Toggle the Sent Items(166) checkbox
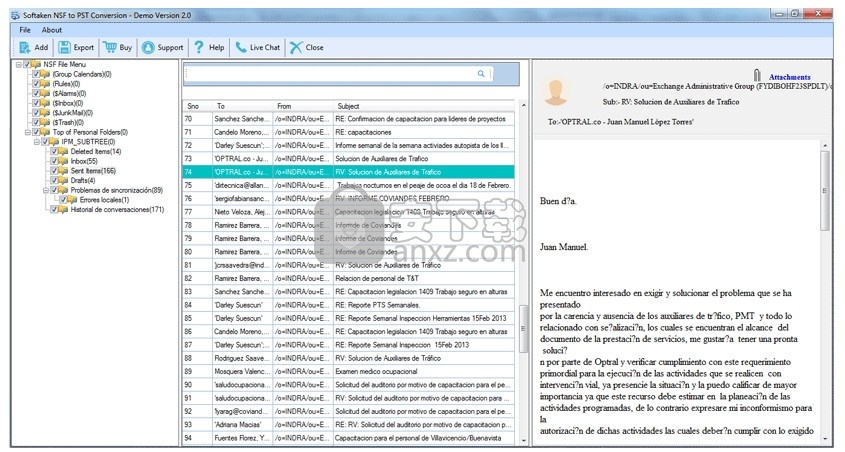845x452 pixels. coord(54,171)
